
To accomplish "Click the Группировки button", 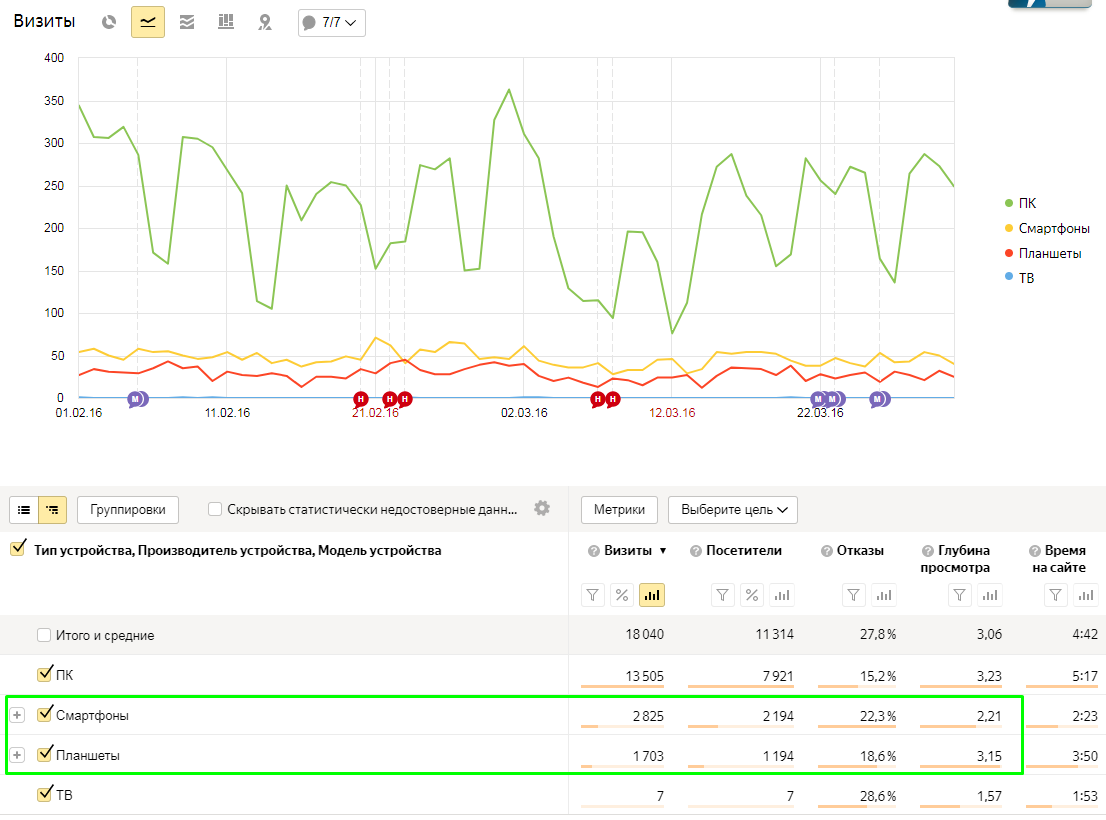I will (128, 509).
